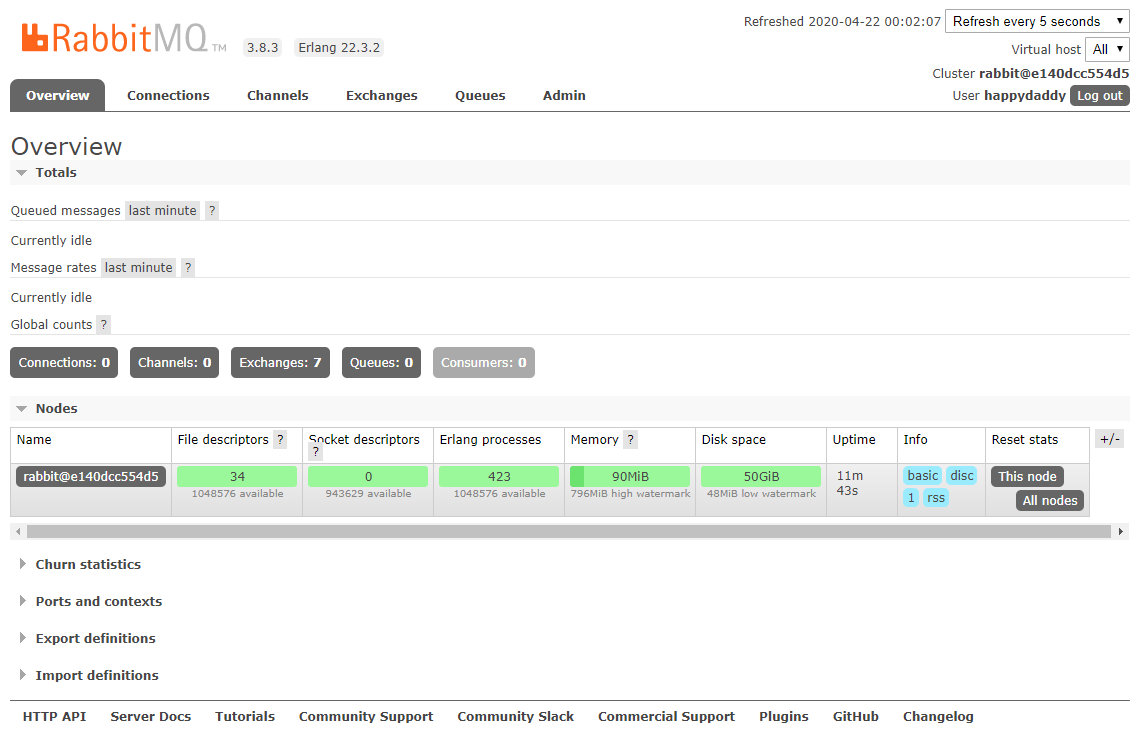Open help for Socket descriptors column

pyautogui.click(x=316, y=451)
